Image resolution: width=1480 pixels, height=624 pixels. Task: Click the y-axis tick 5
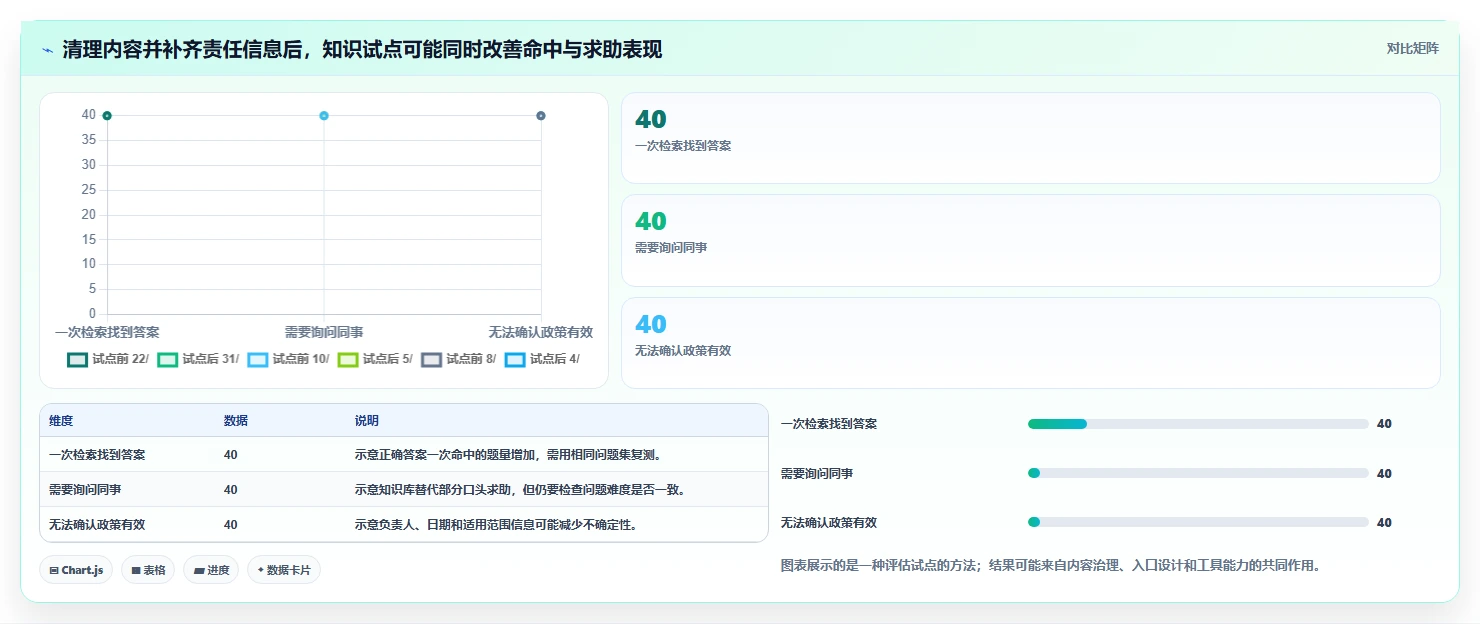[92, 289]
